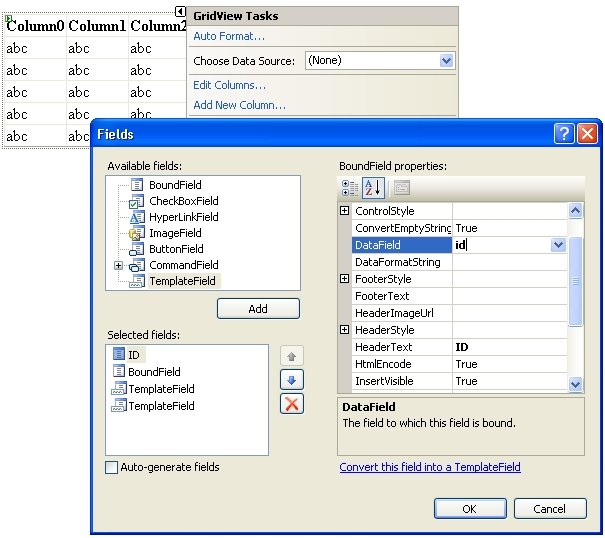
Task: Expand the HeaderStyle property
Action: [345, 330]
